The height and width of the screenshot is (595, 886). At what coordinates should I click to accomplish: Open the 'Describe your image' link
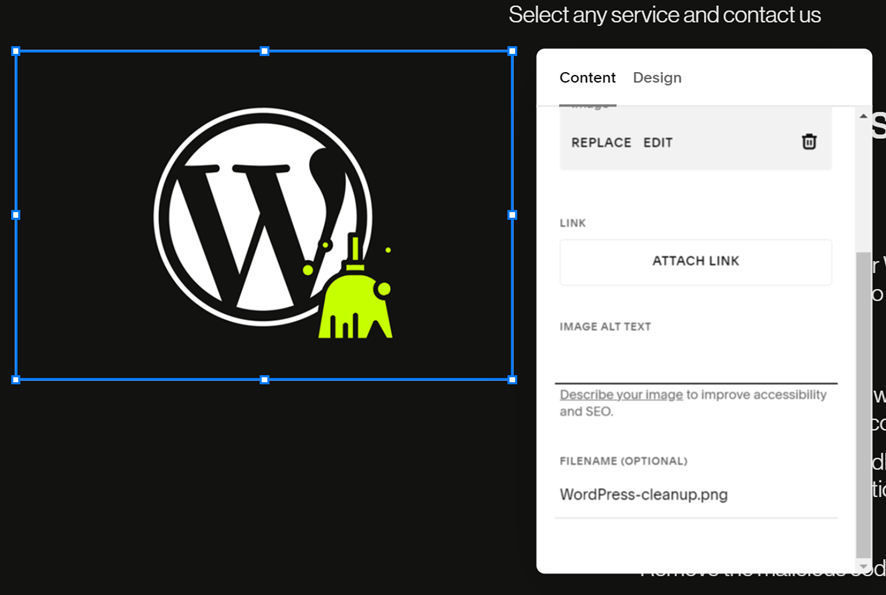pyautogui.click(x=621, y=394)
